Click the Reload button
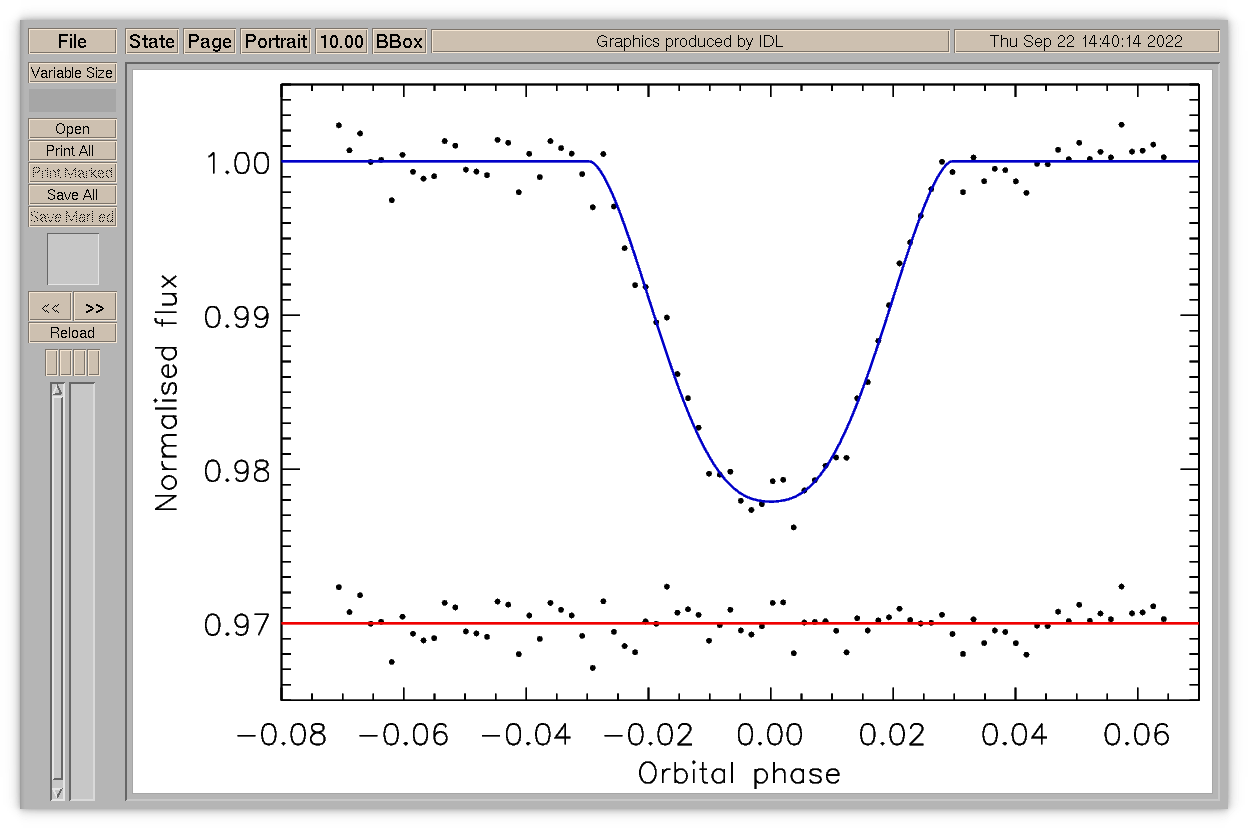Viewport: 1248px width, 829px height. click(x=73, y=333)
